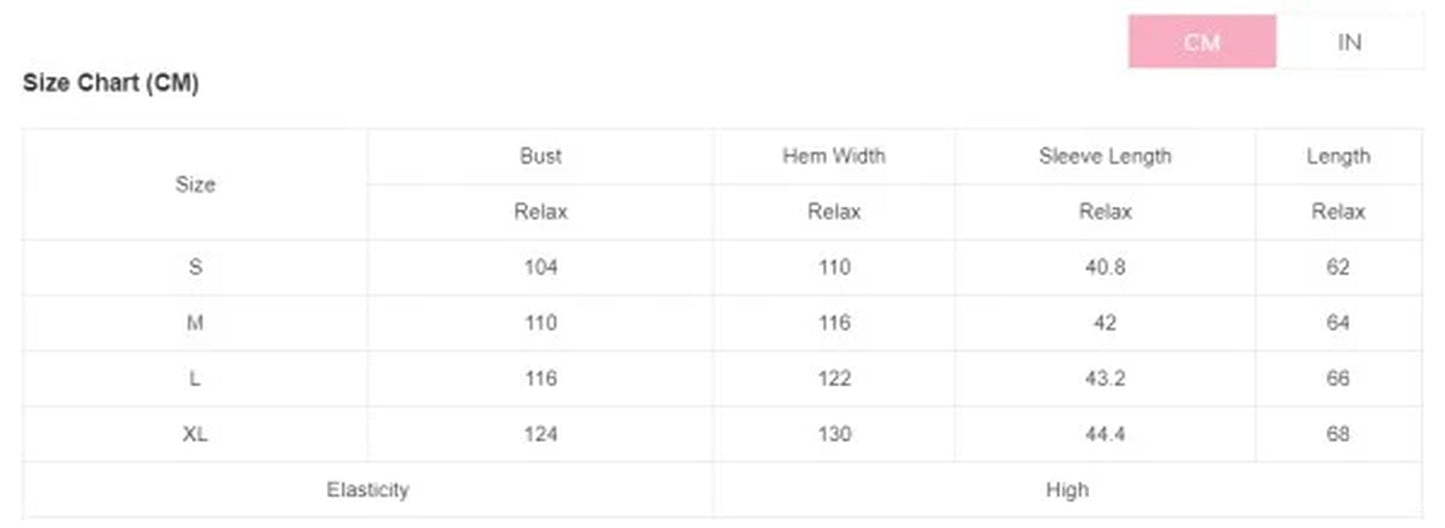Click the Elasticity row label
Image resolution: width=1445 pixels, height=528 pixels.
[x=368, y=490]
